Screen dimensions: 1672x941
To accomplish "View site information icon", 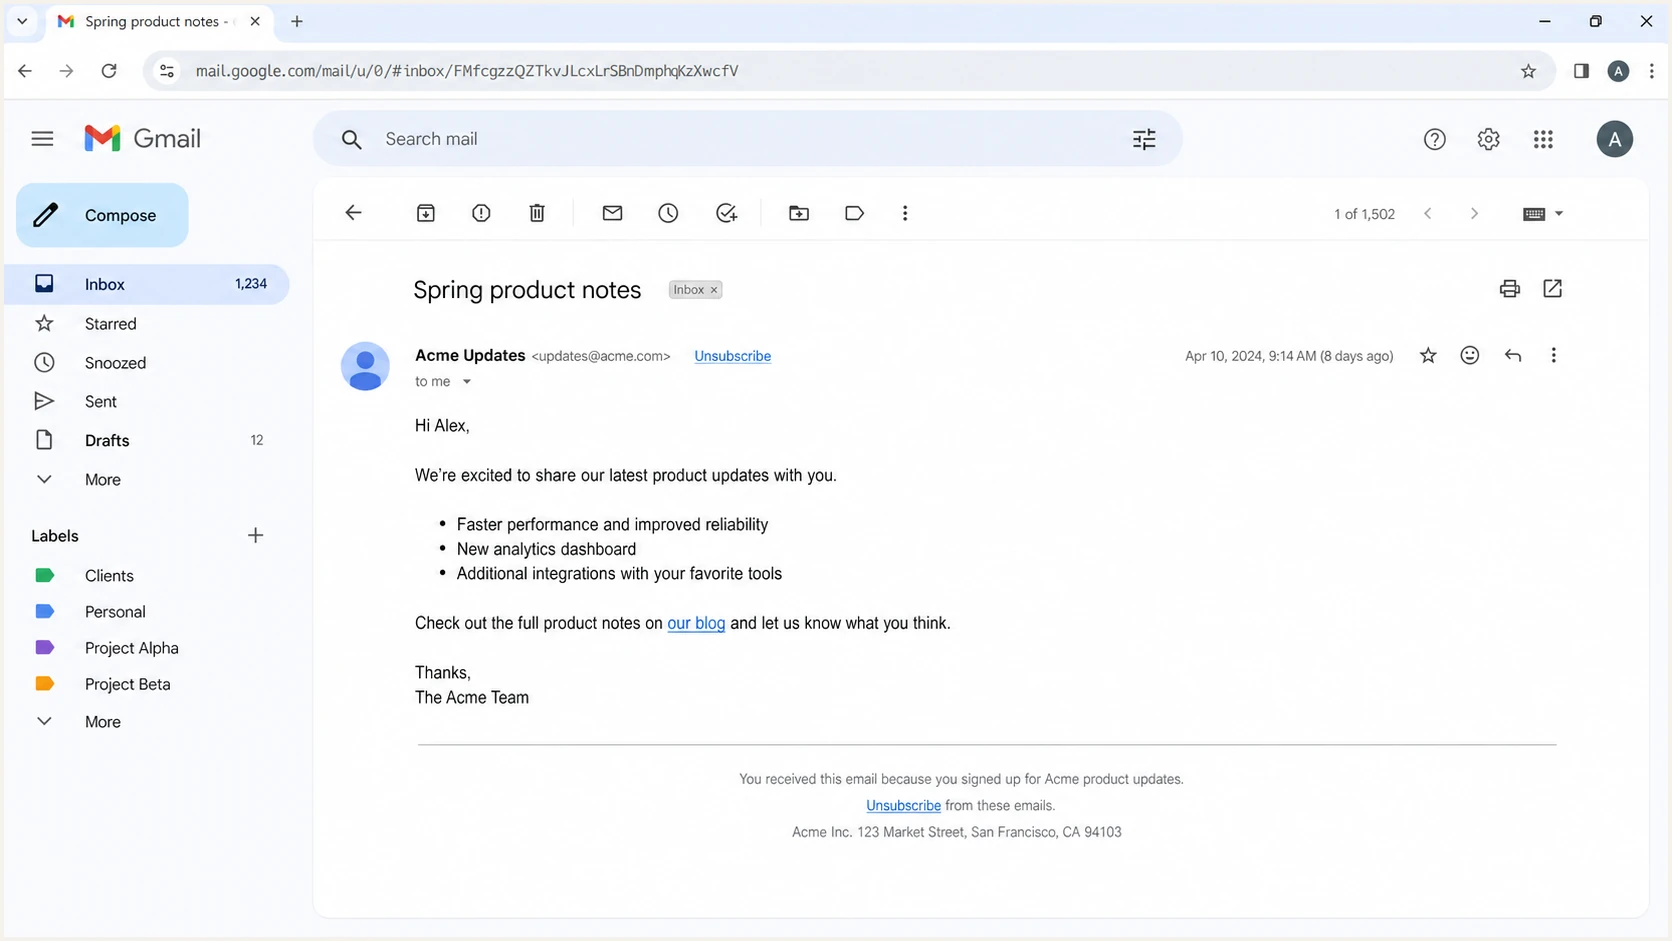I will coord(167,71).
